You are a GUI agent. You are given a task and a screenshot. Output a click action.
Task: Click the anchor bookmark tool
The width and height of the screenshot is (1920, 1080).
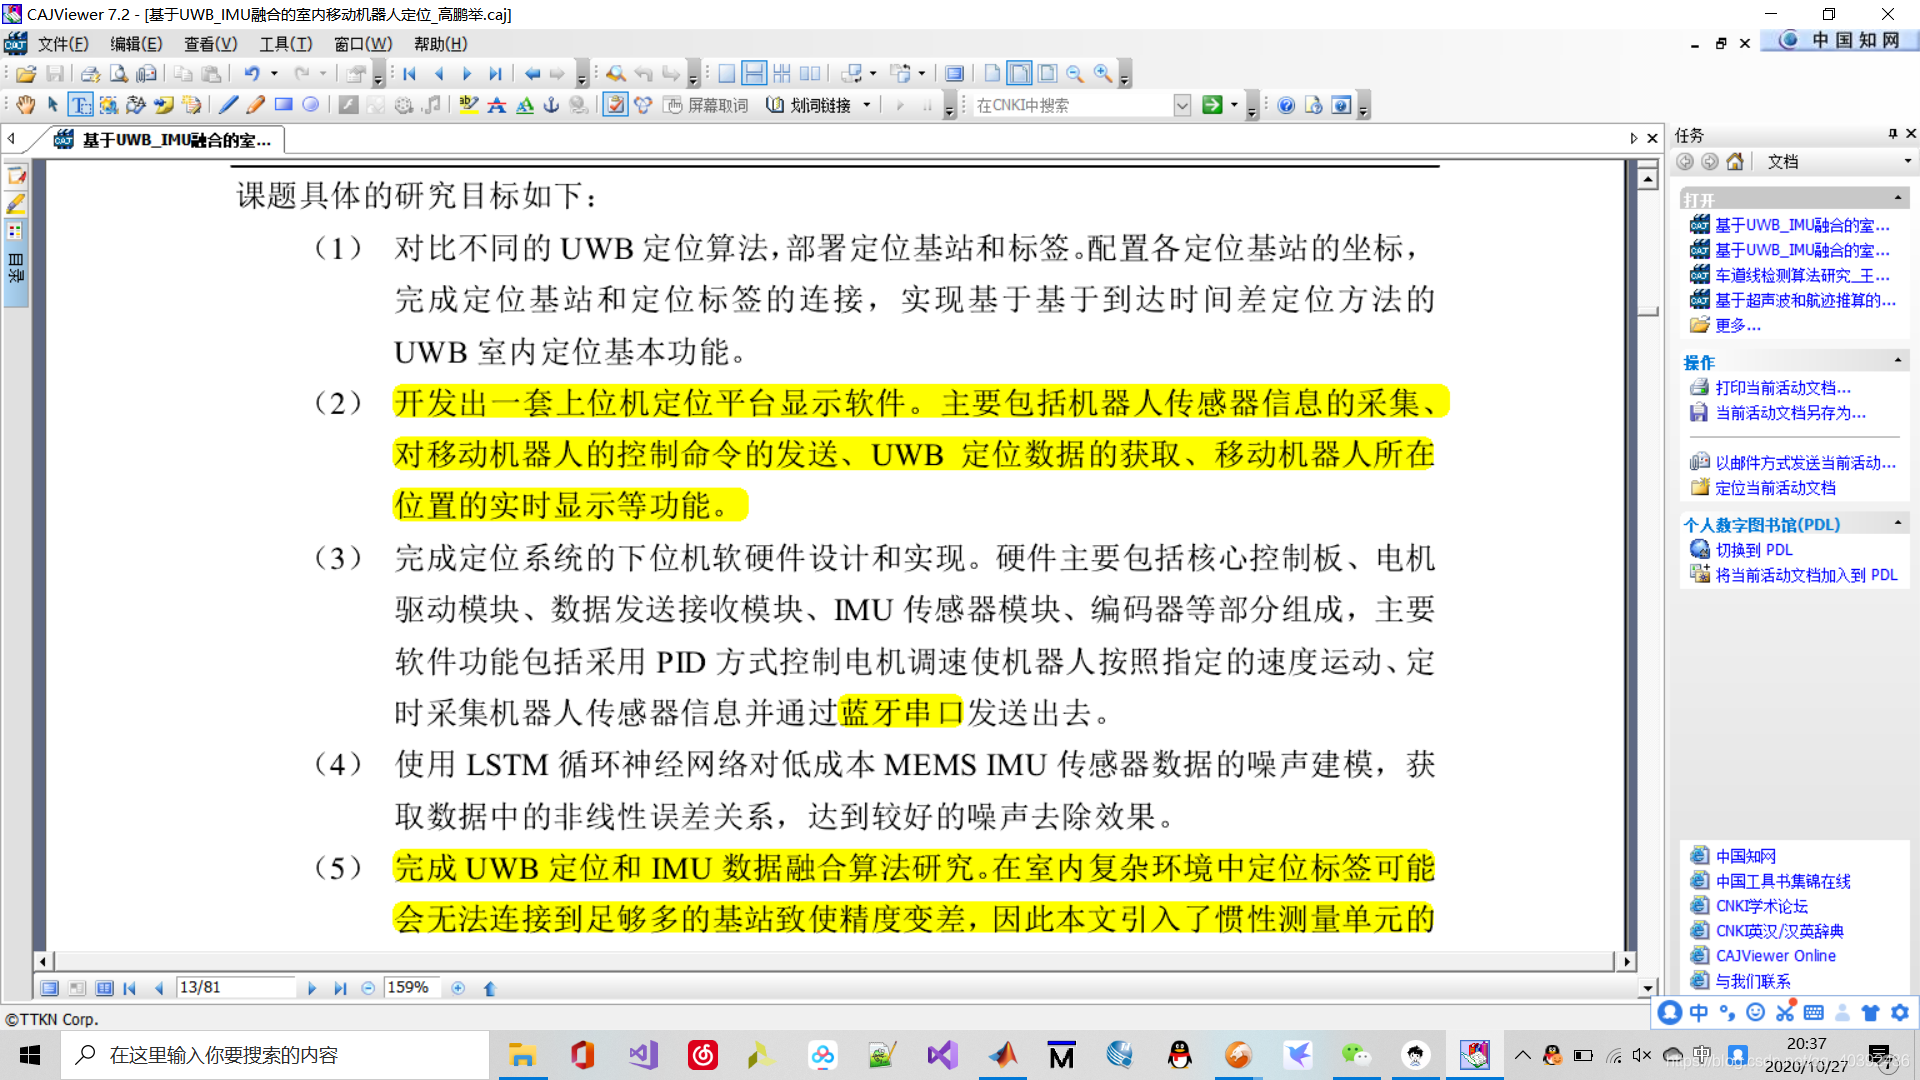551,105
